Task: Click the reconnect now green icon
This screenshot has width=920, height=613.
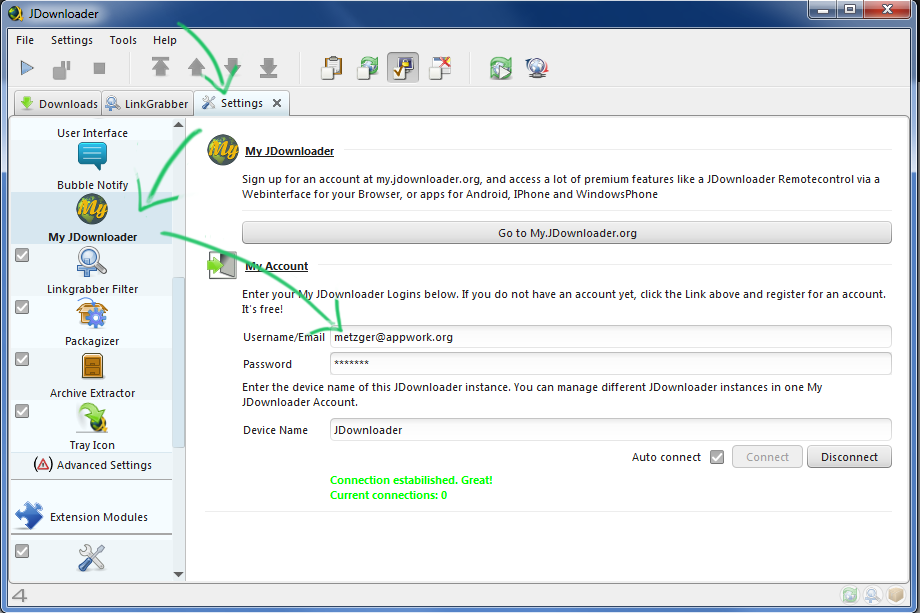Action: click(x=501, y=68)
